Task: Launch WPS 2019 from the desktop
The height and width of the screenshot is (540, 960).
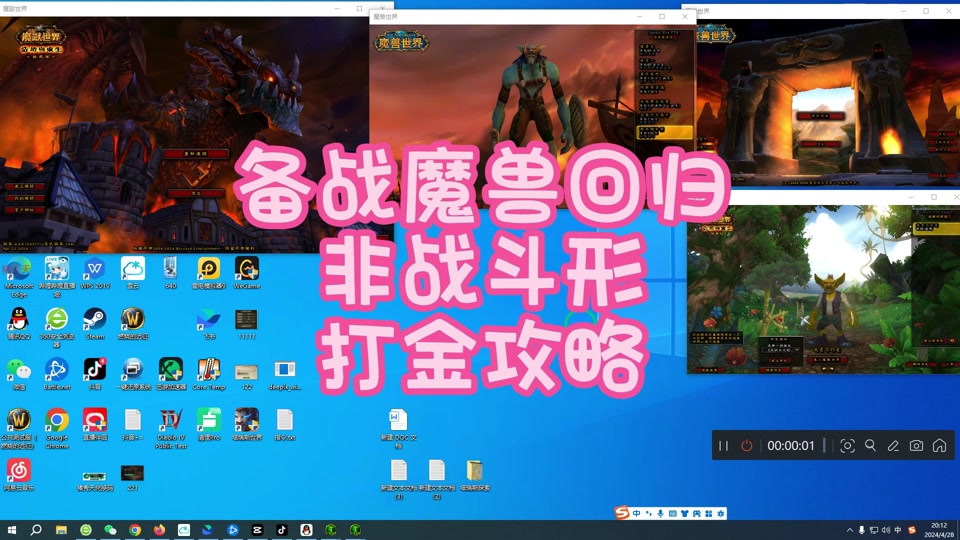Action: pos(95,274)
